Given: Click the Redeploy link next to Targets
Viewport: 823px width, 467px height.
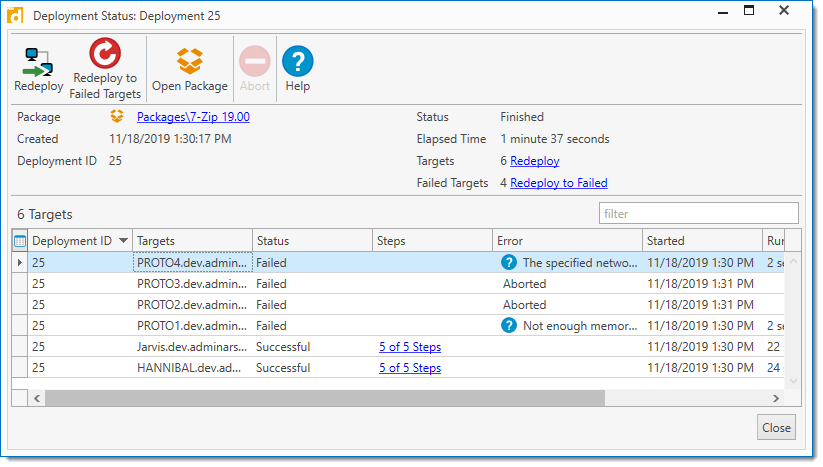Looking at the screenshot, I should click(534, 161).
